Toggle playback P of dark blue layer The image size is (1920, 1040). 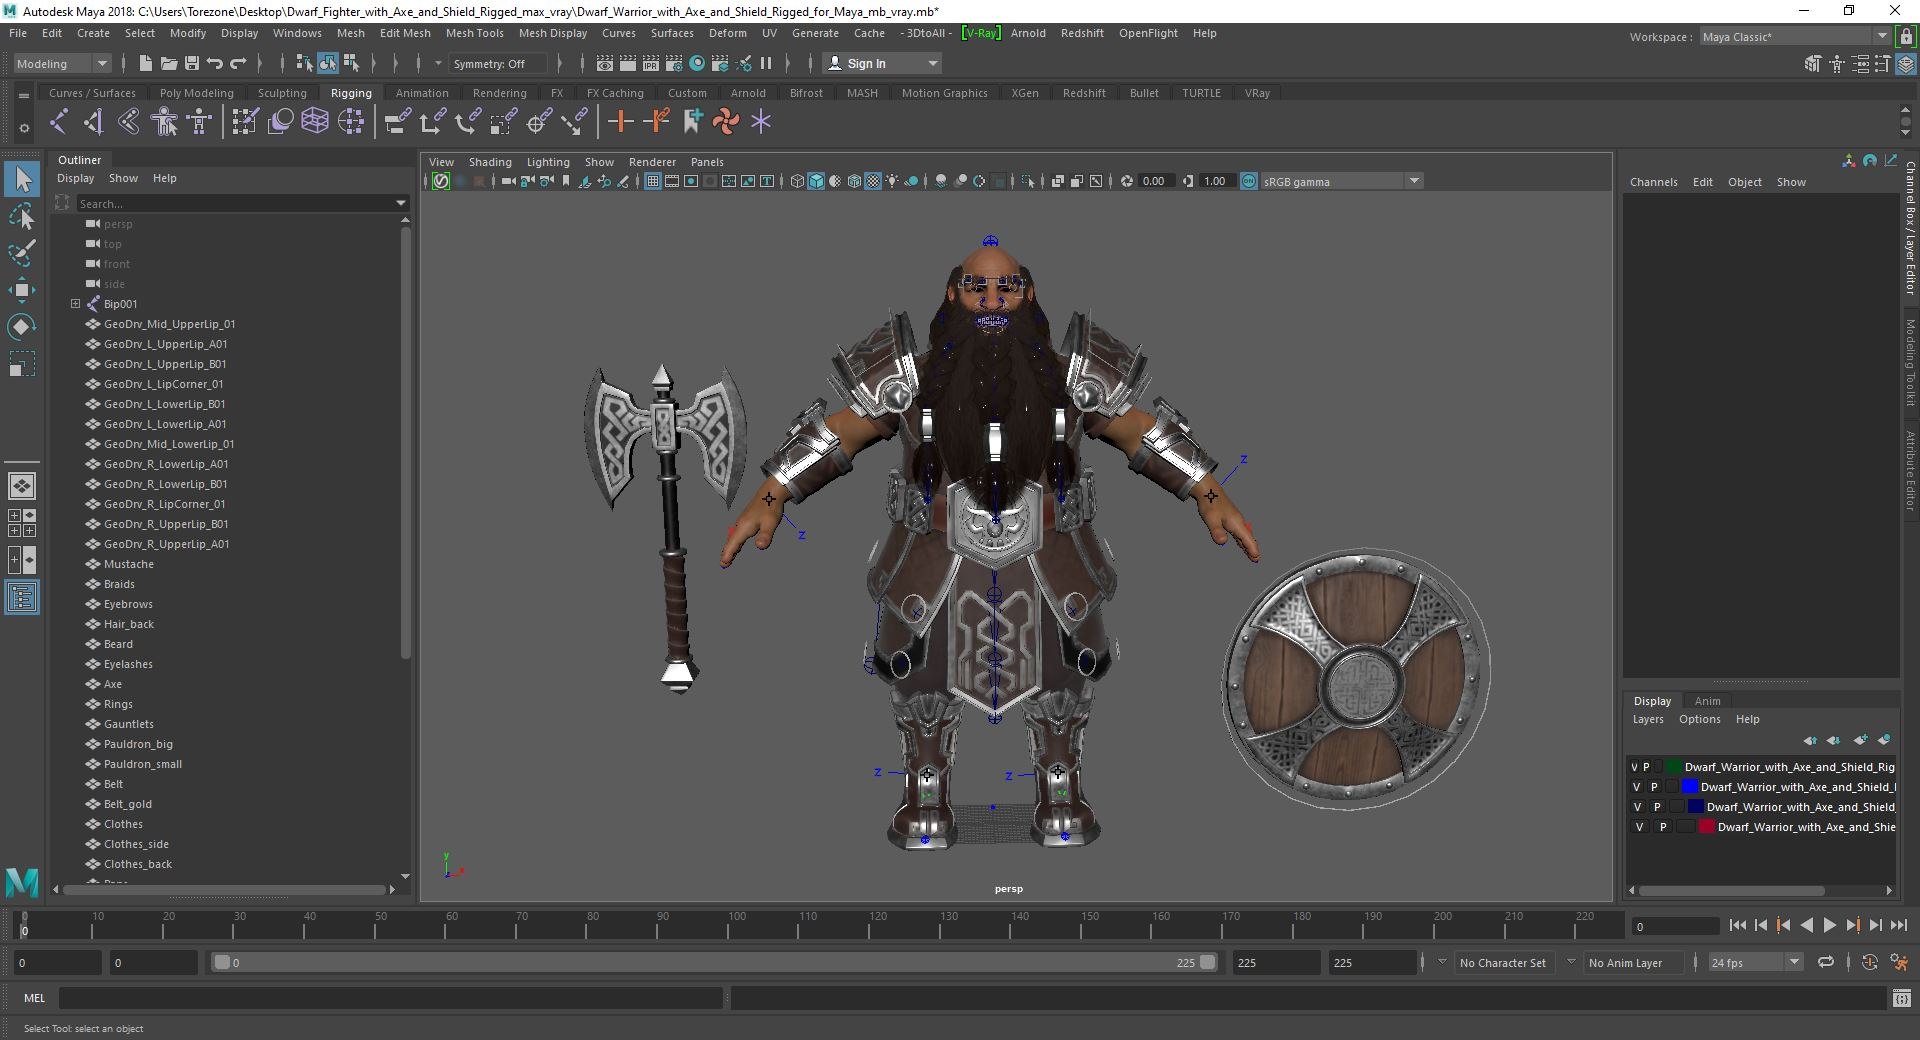click(1657, 807)
